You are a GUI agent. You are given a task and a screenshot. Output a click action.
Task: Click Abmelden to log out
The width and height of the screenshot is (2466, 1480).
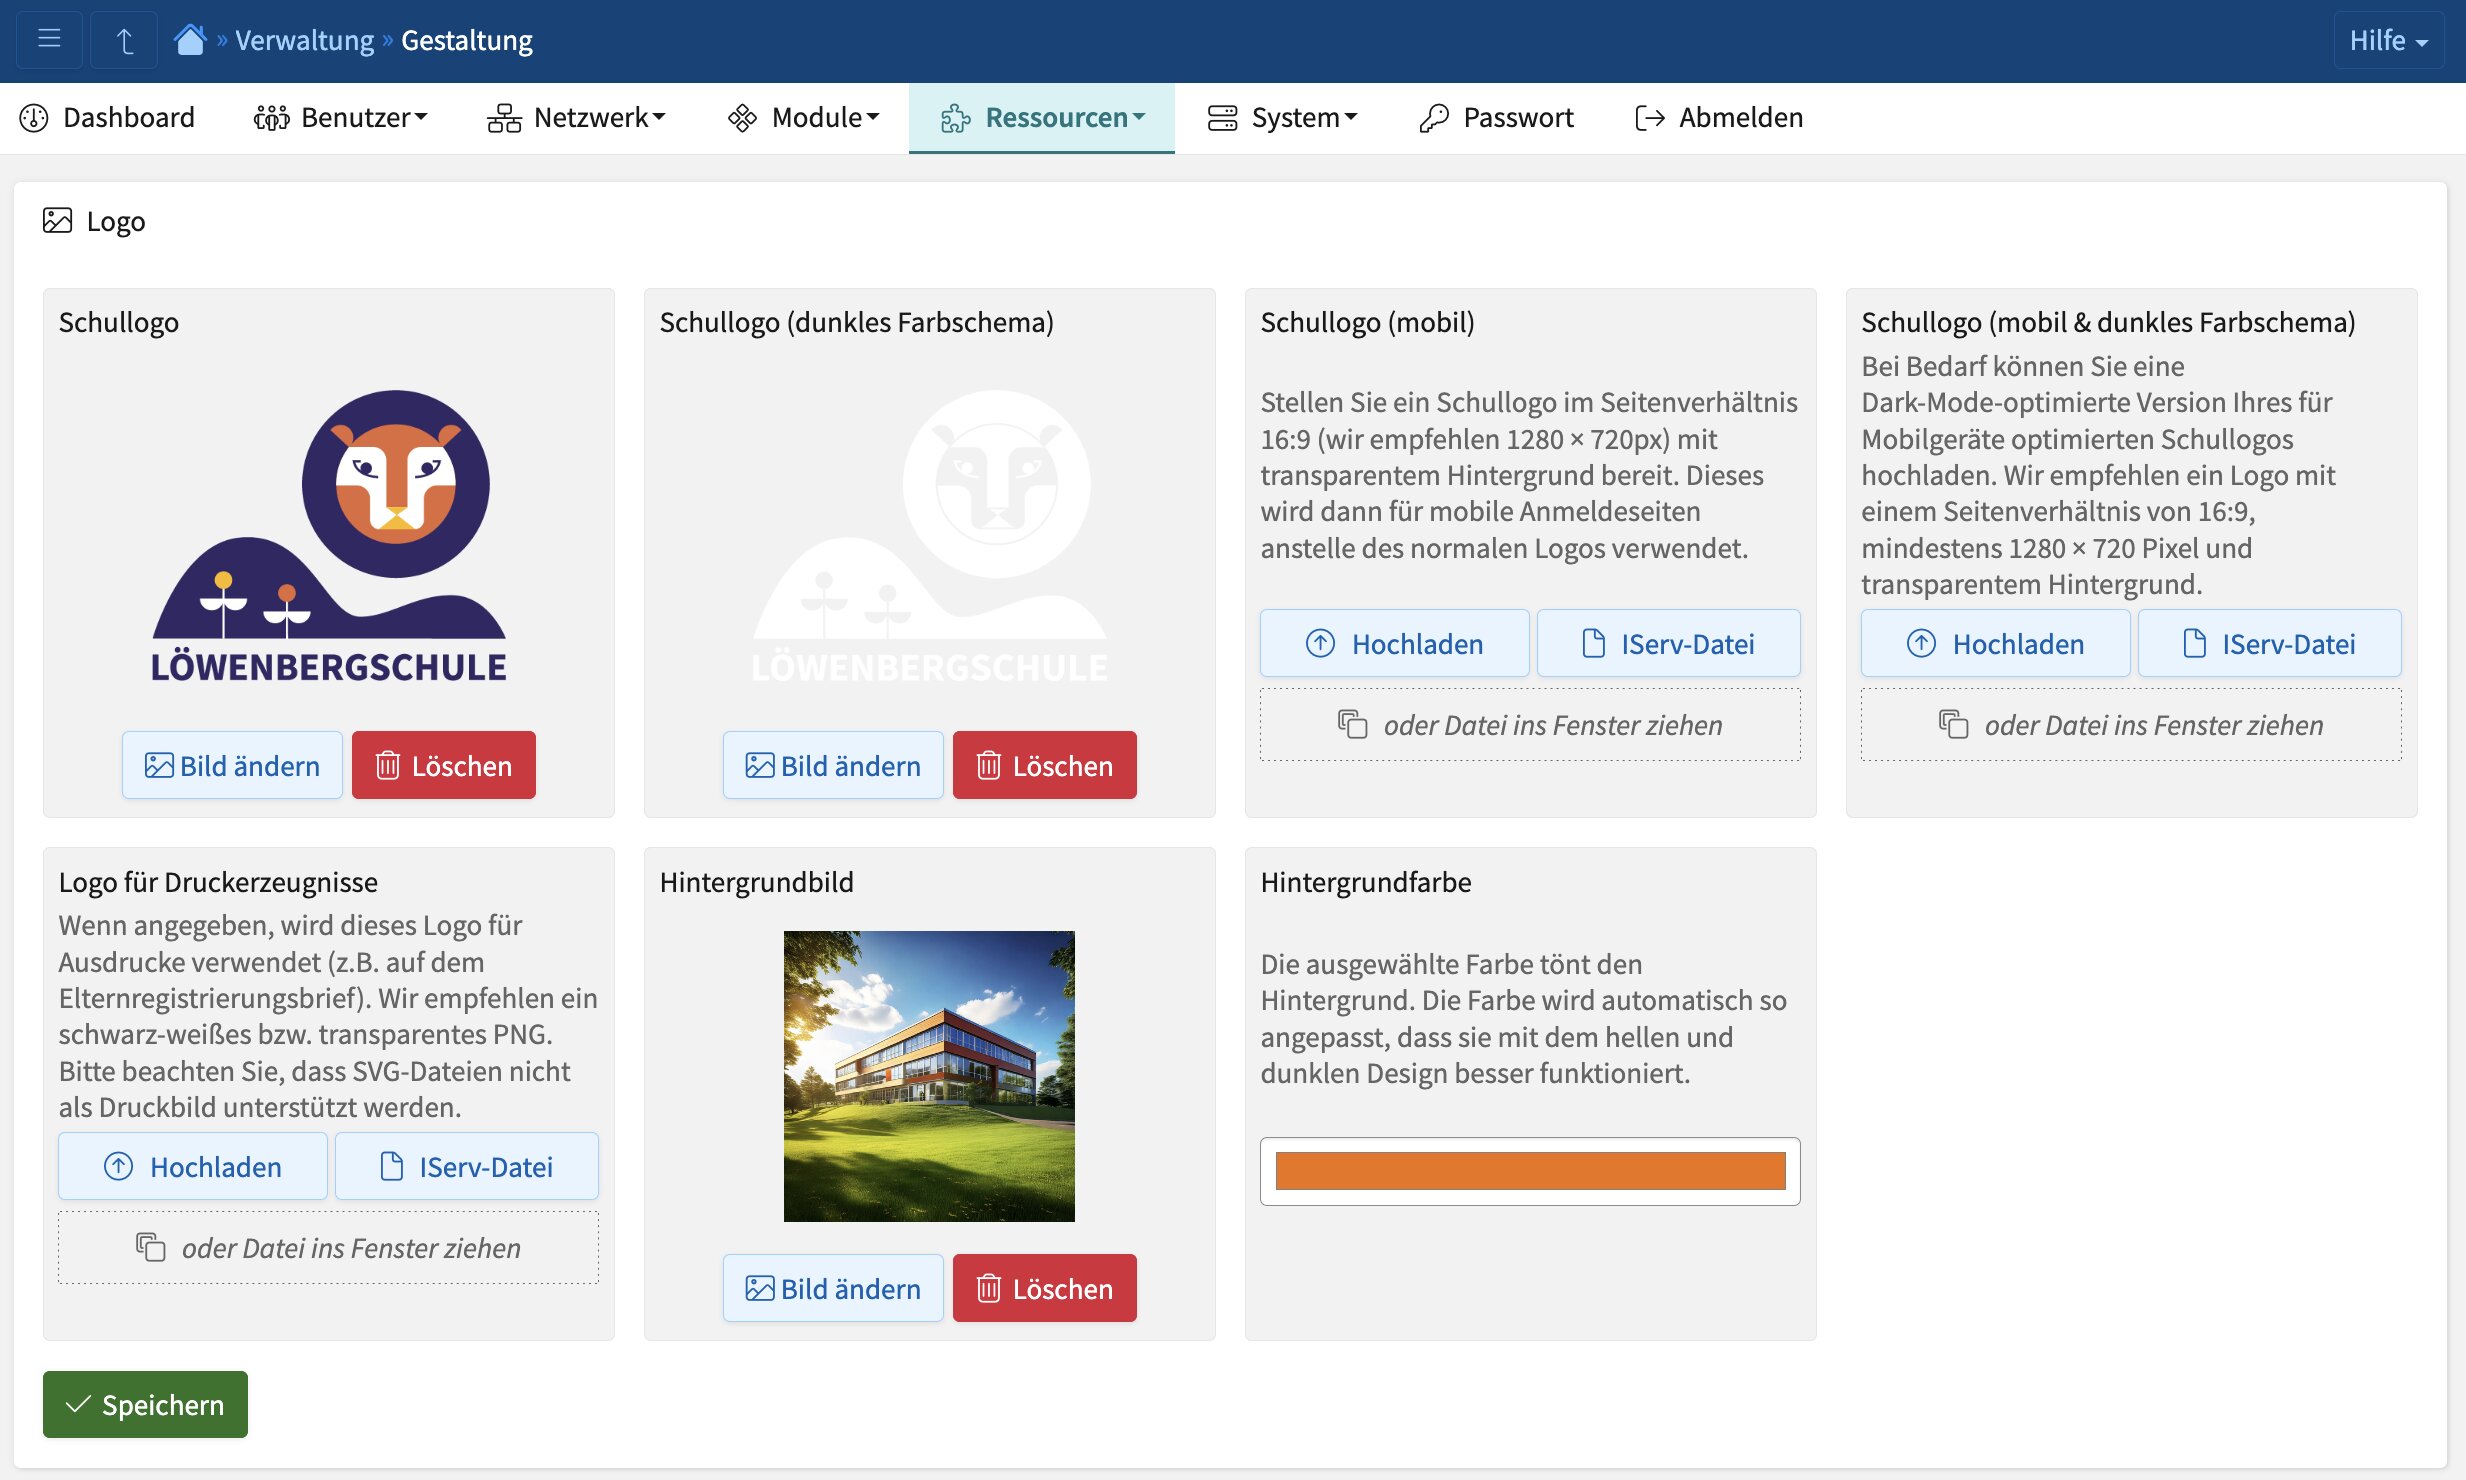click(x=1719, y=118)
